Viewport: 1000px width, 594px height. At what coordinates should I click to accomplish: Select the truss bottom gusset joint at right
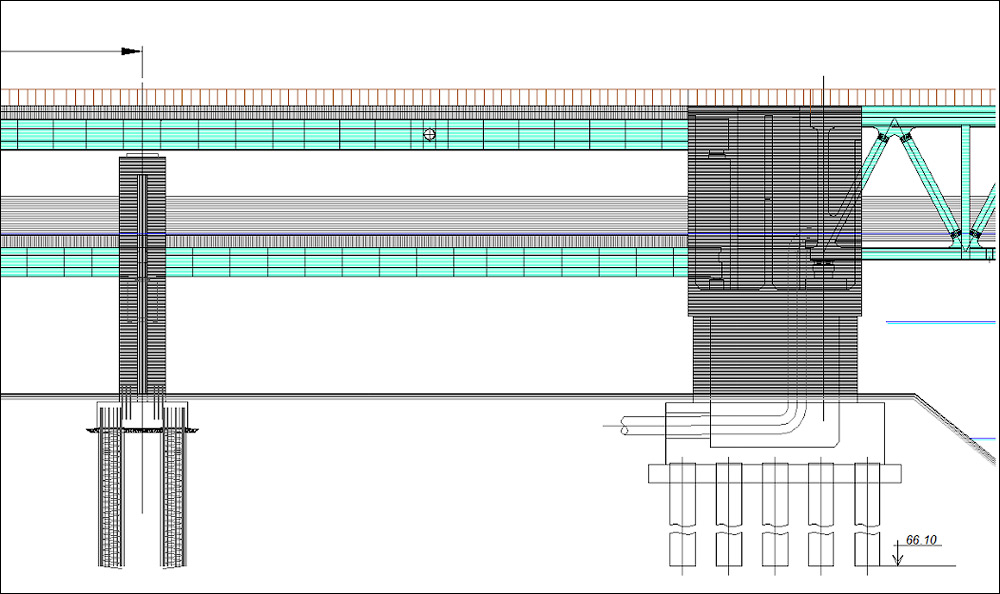(961, 237)
